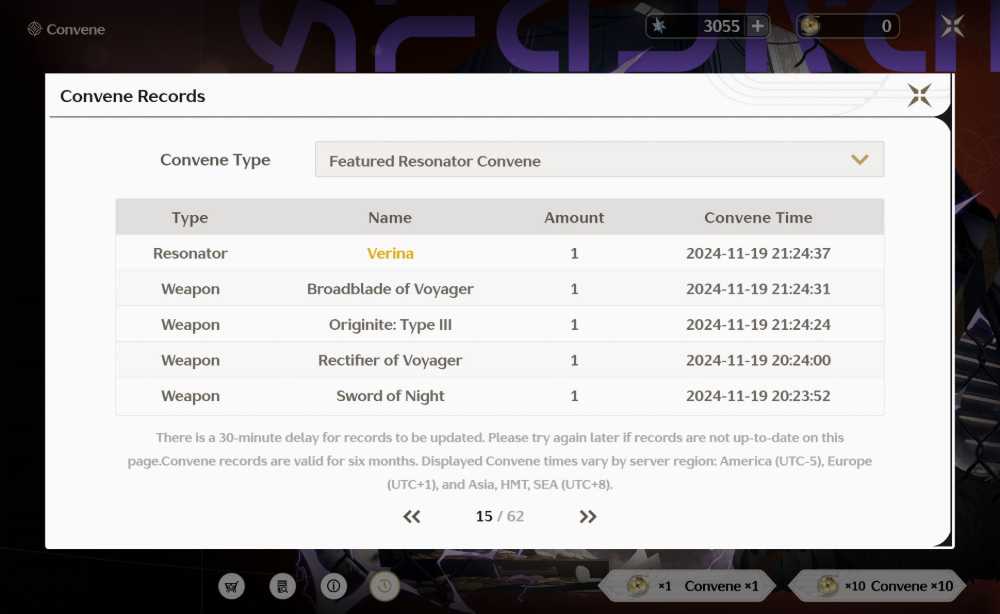Screen dimensions: 1000x614
Task: Open the shop cart icon
Action: (232, 586)
